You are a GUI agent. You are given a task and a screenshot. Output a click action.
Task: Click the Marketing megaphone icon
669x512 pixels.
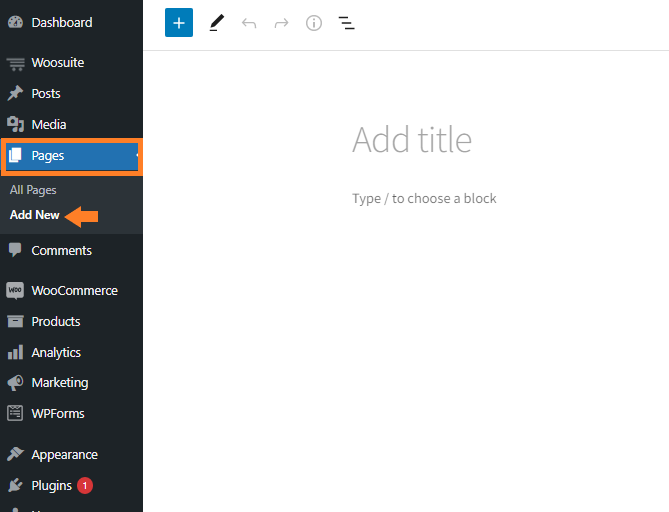point(15,383)
